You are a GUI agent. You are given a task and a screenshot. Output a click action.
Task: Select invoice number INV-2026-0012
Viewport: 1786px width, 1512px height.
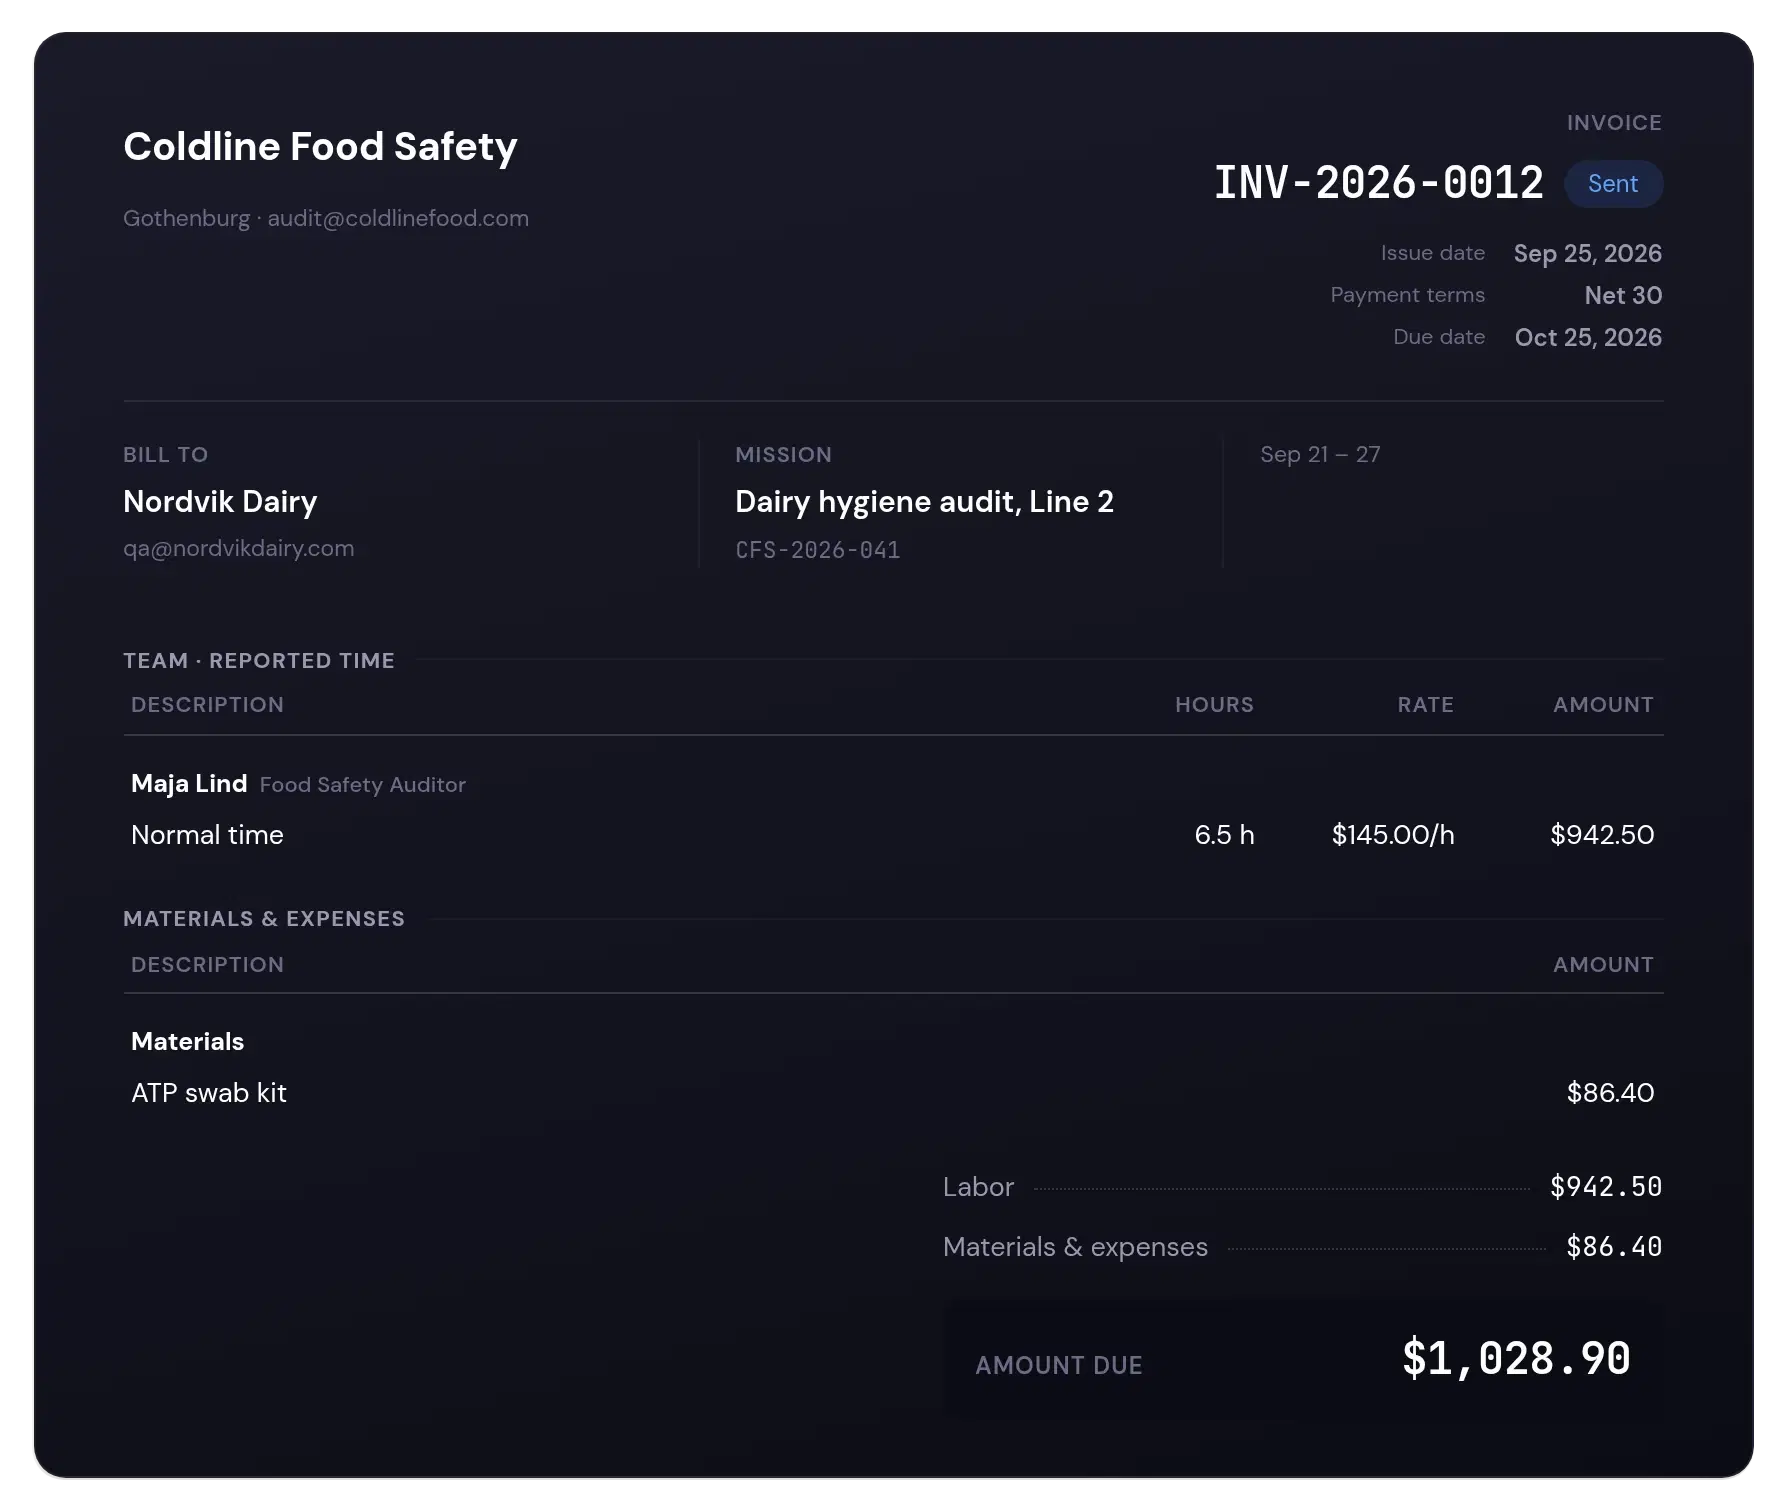tap(1378, 183)
